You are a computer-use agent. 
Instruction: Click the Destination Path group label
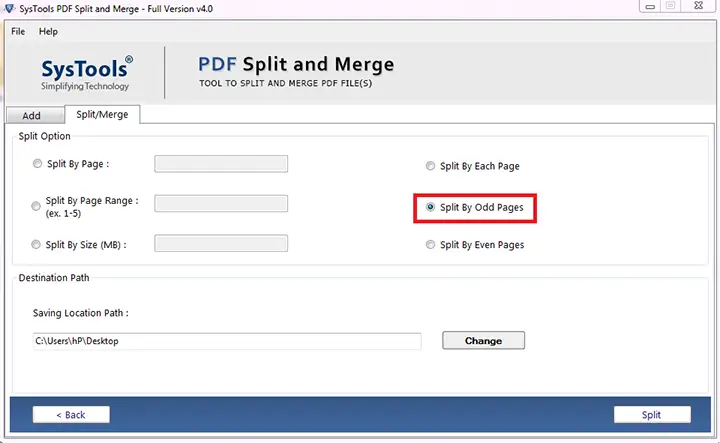54,278
